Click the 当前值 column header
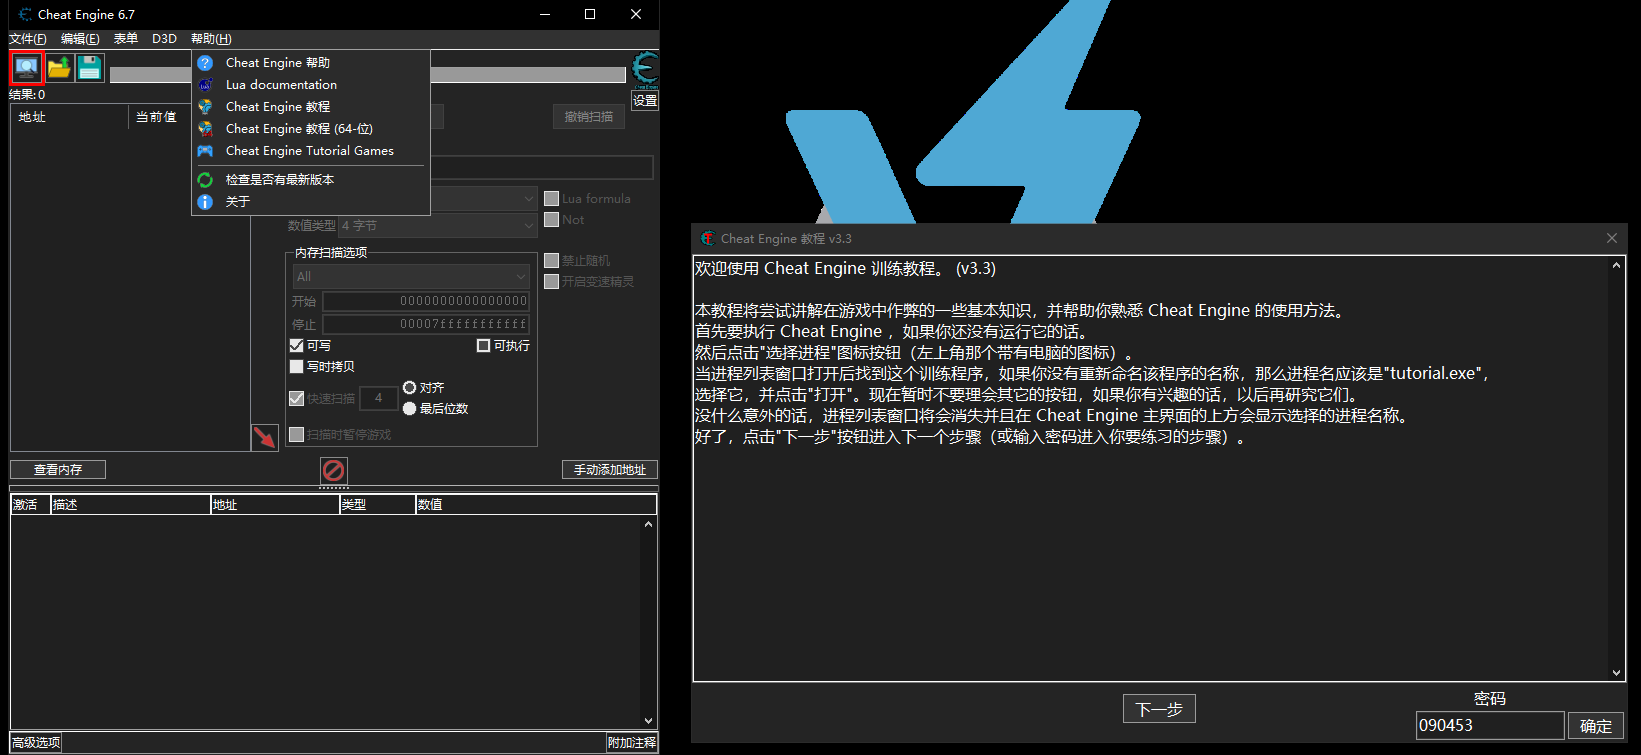Image resolution: width=1641 pixels, height=755 pixels. pos(158,117)
